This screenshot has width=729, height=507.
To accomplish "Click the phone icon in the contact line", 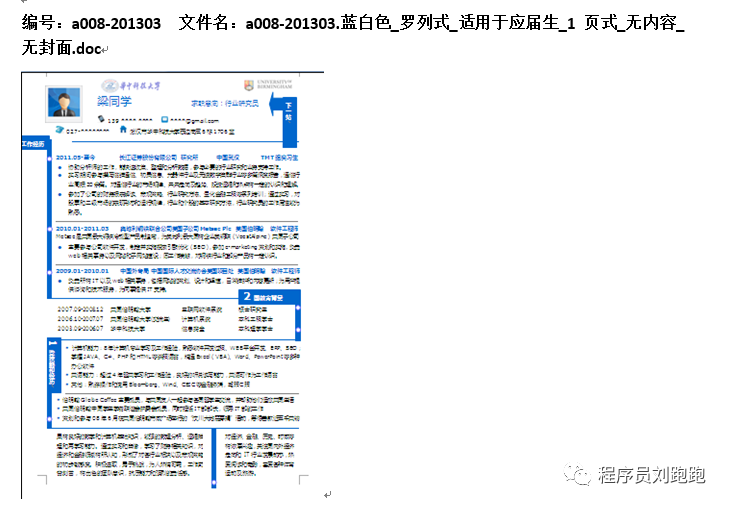I will [101, 119].
